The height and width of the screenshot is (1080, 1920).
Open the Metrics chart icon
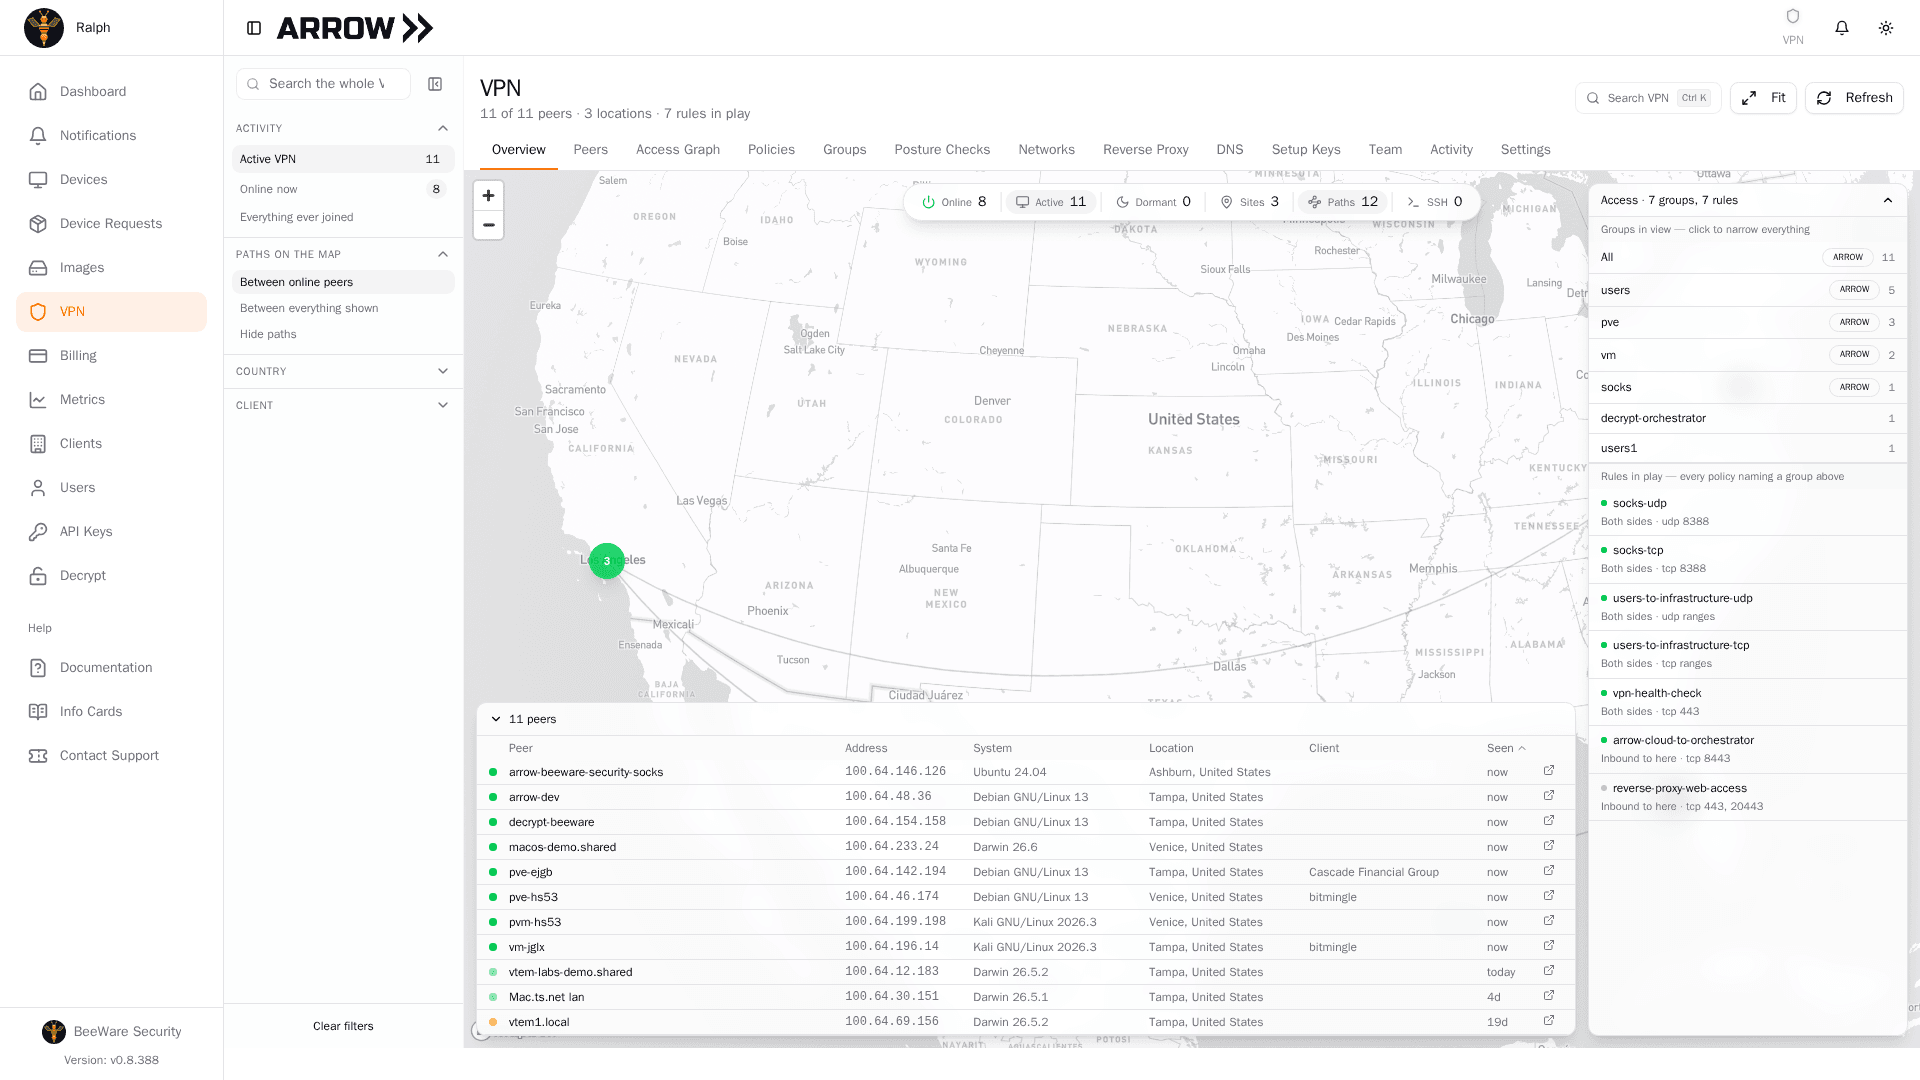pyautogui.click(x=38, y=400)
